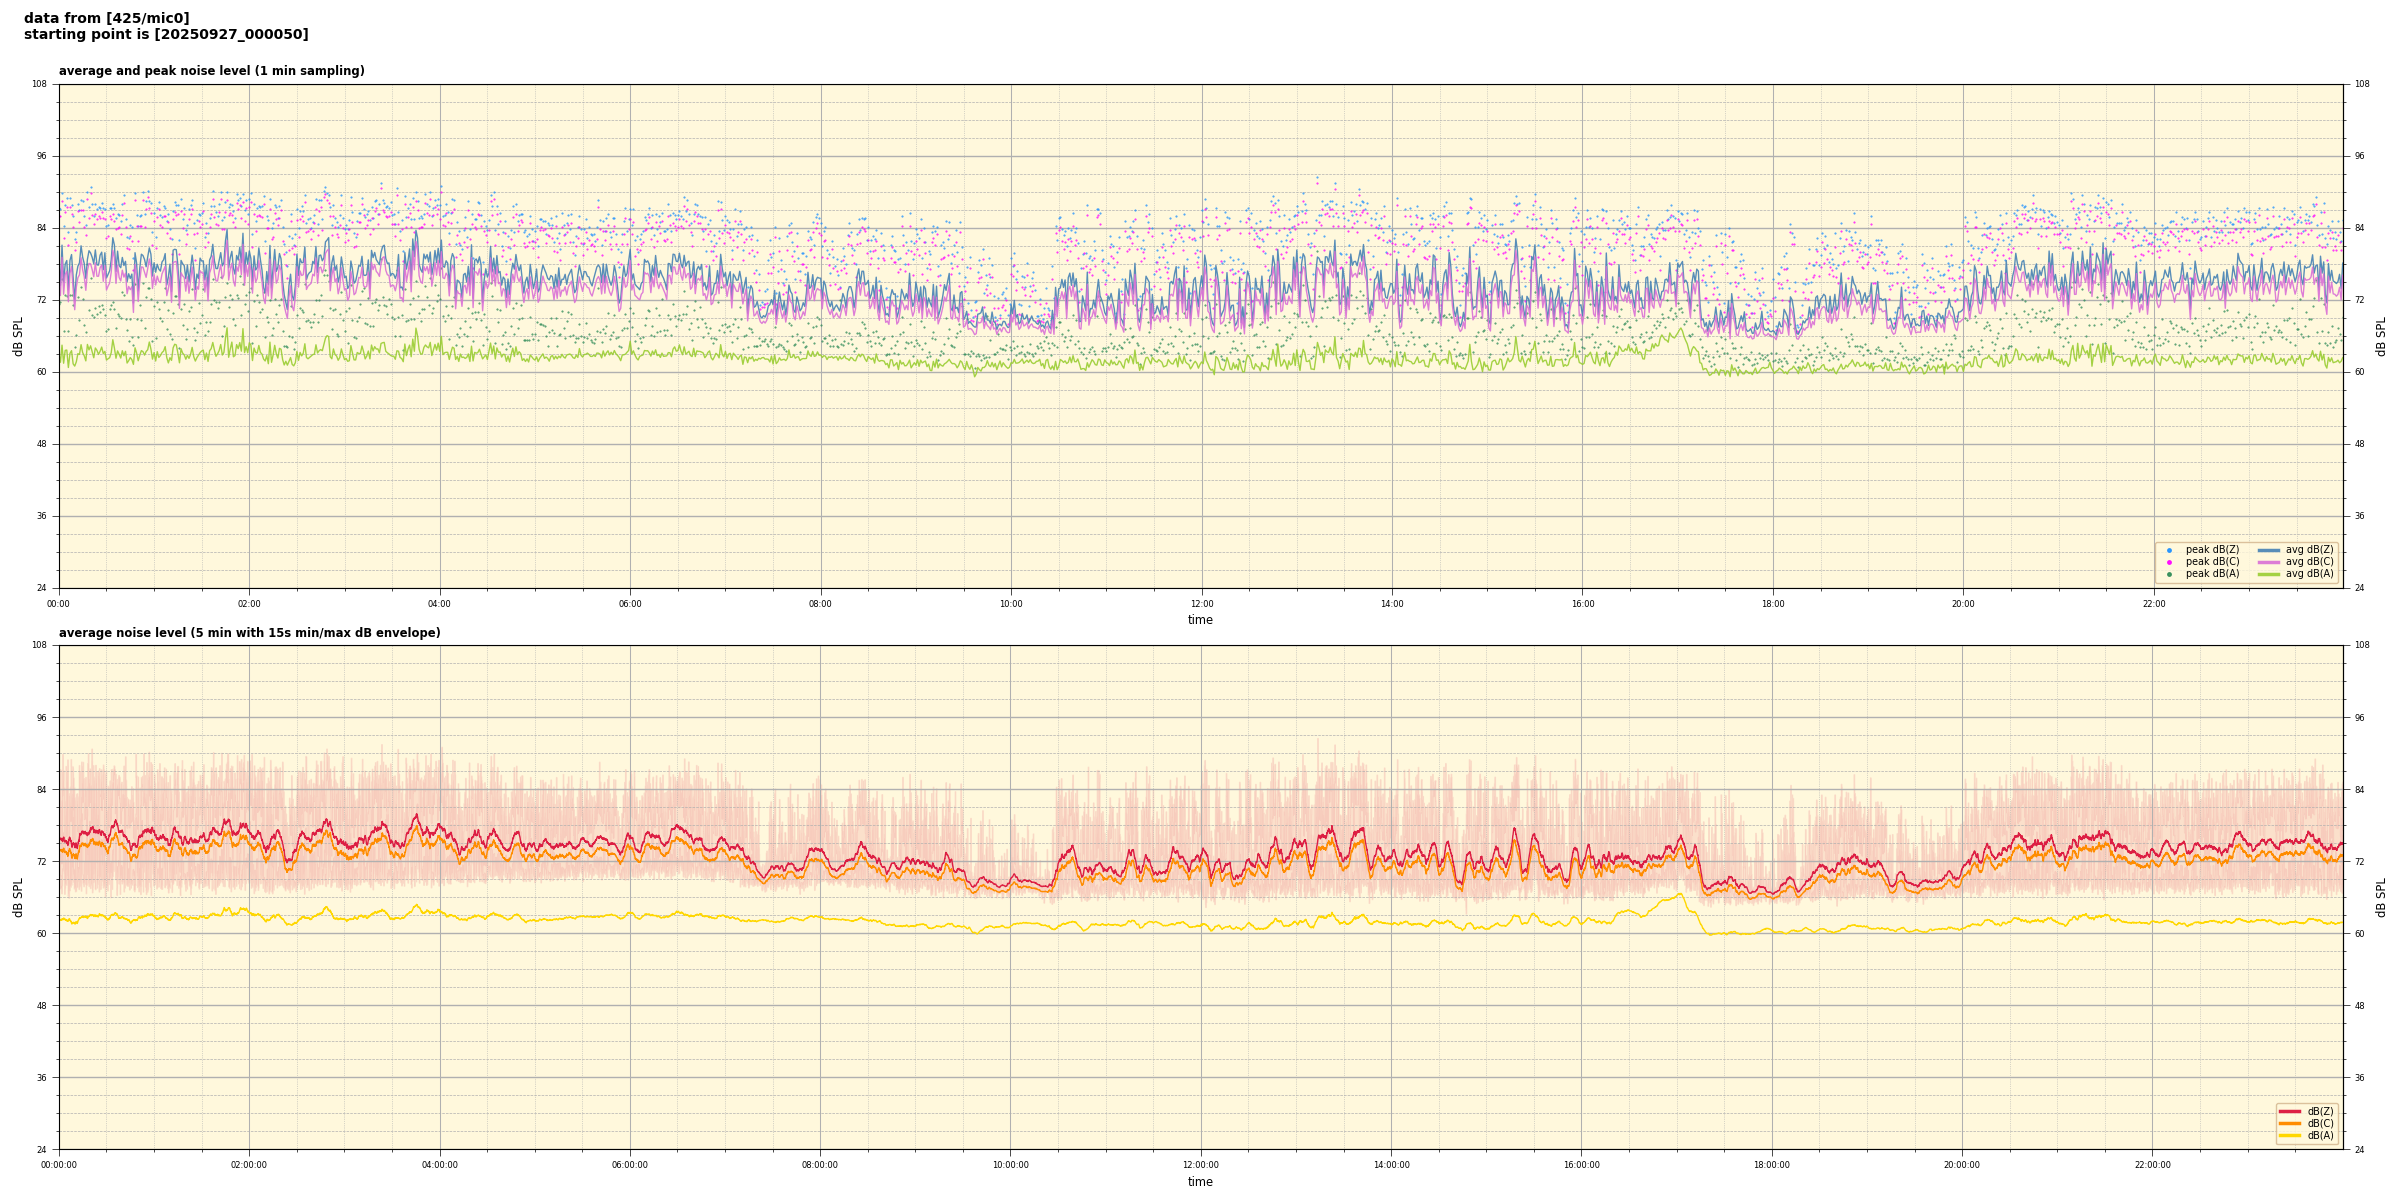
Task: Click the 18:00:00 tick label on bottom chart
Action: (1772, 1165)
